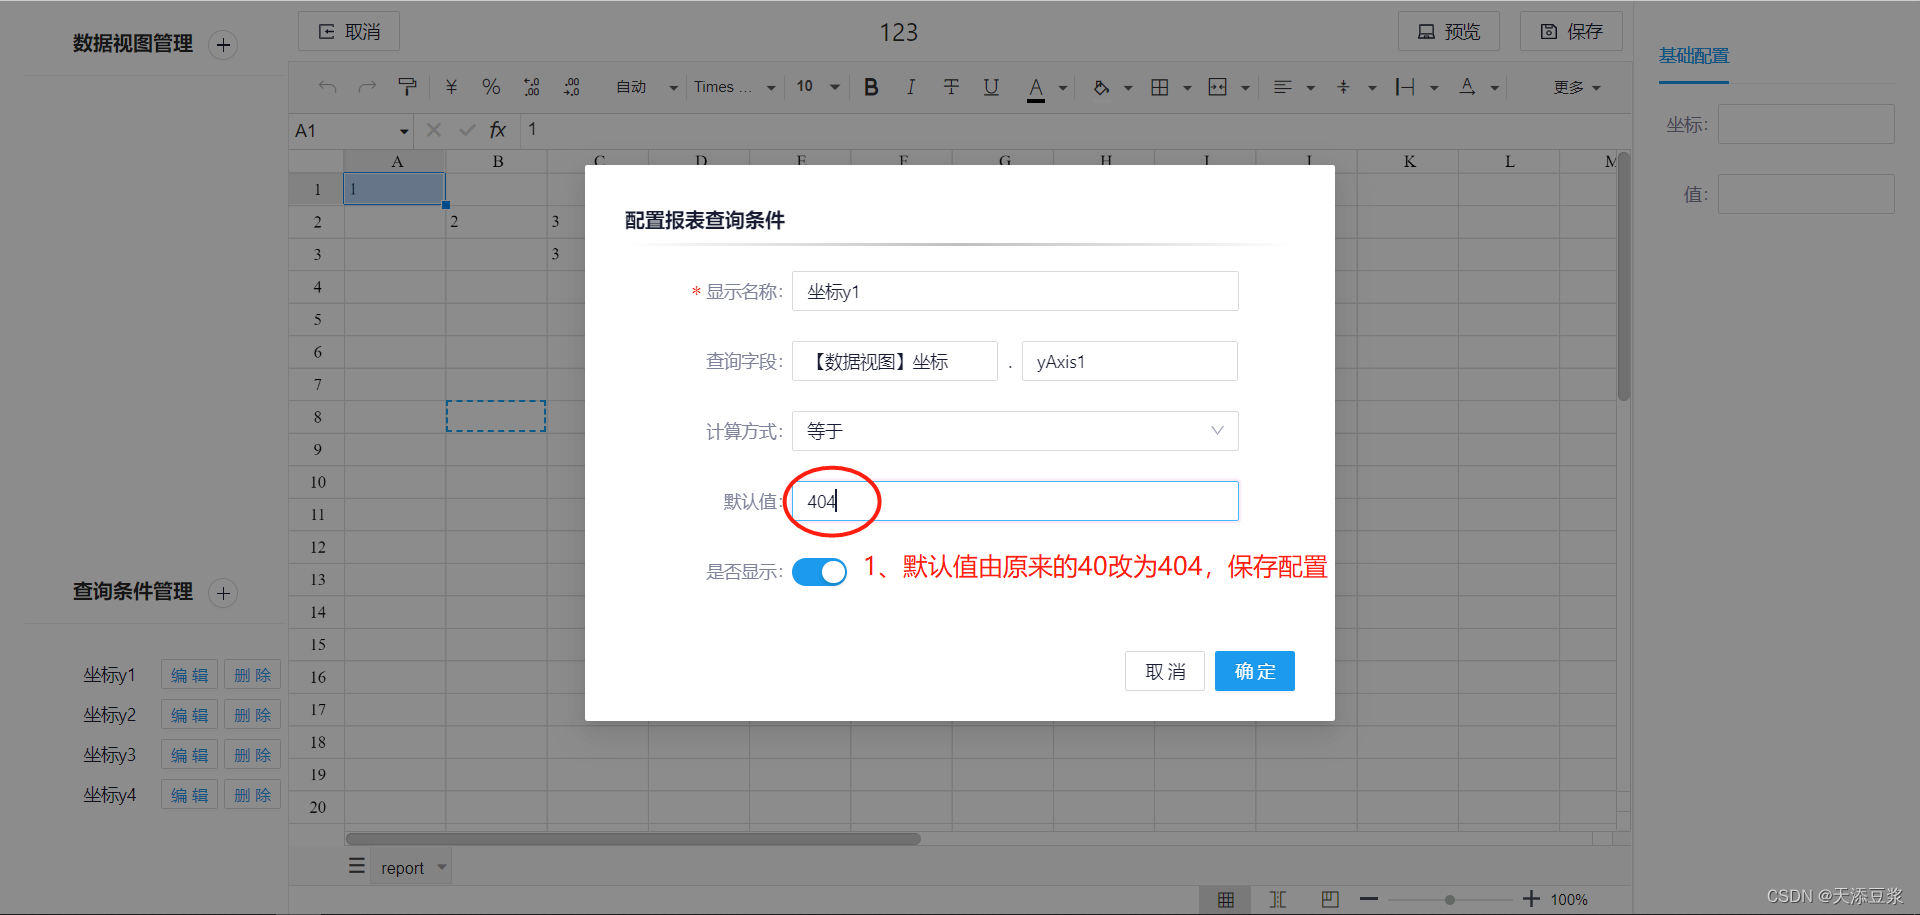The image size is (1920, 915).
Task: Open the cell name box A1 dropdown
Action: coord(404,131)
